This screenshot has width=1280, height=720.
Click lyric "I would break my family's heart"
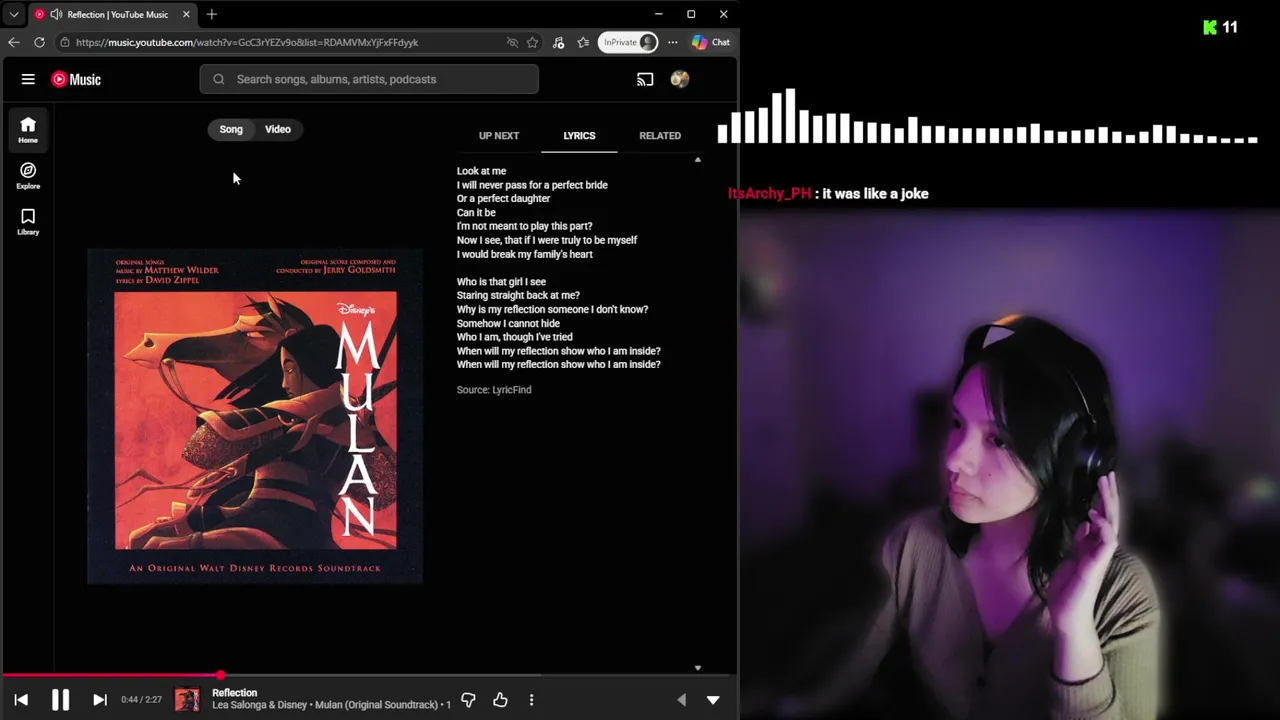pos(524,254)
